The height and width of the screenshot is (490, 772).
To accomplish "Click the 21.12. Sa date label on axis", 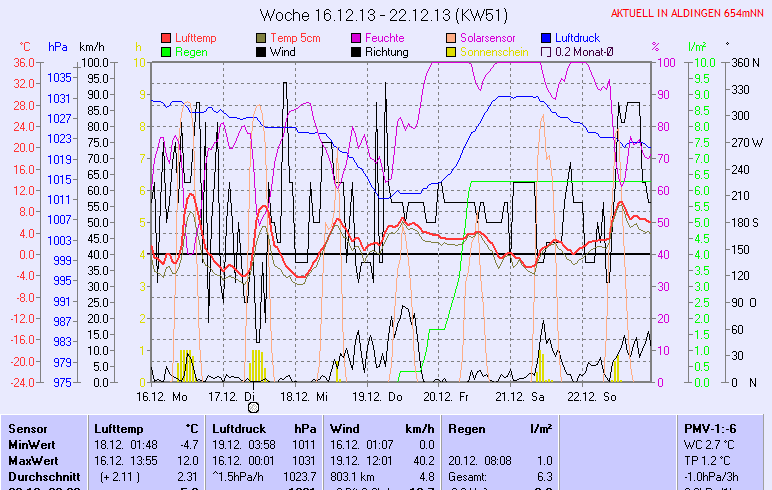I will [525, 396].
